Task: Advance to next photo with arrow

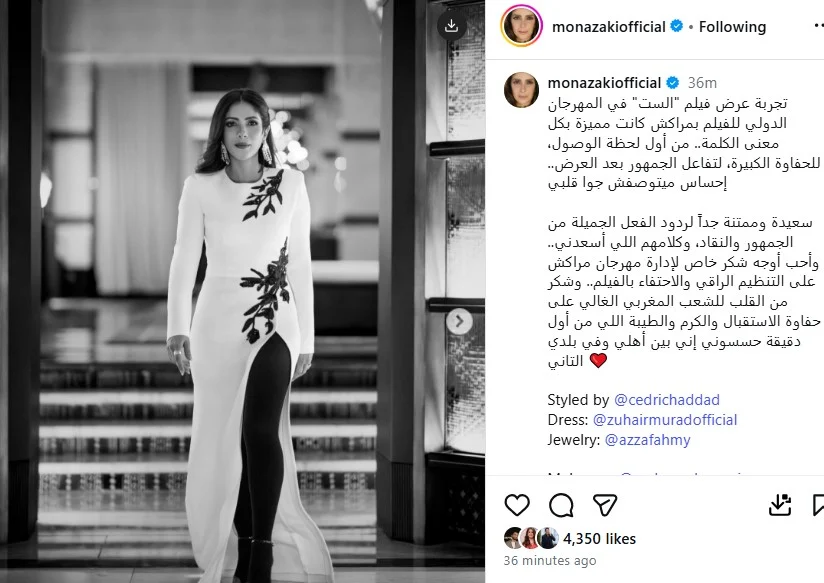Action: pos(459,321)
